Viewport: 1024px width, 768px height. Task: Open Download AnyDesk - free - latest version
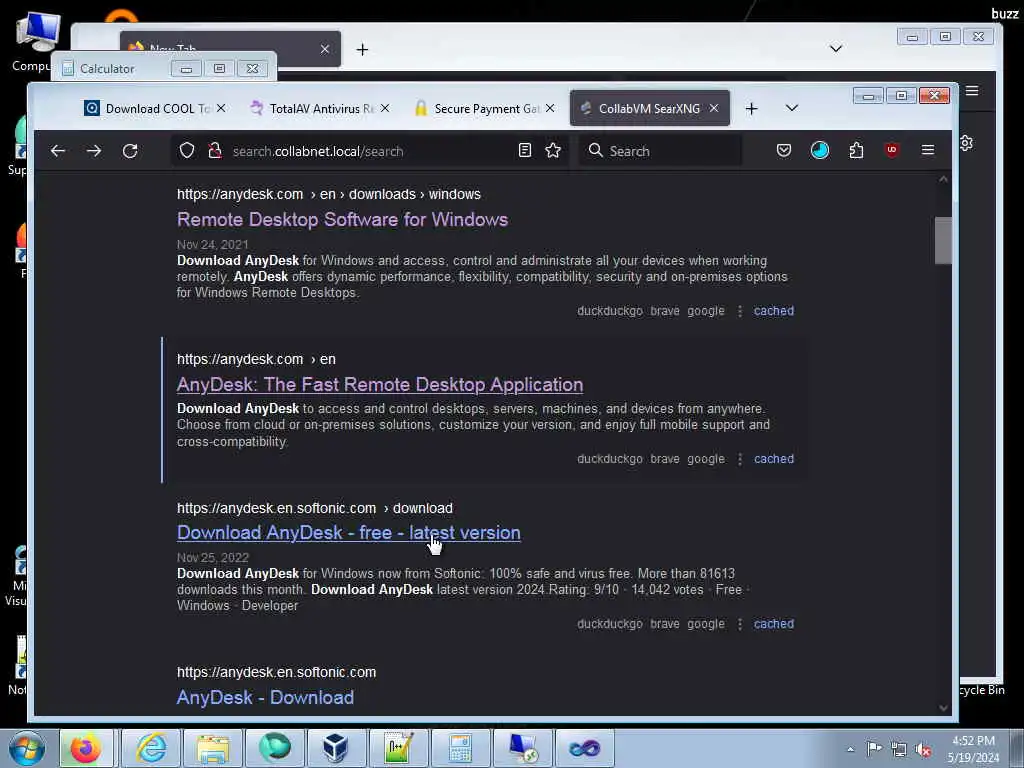(349, 533)
